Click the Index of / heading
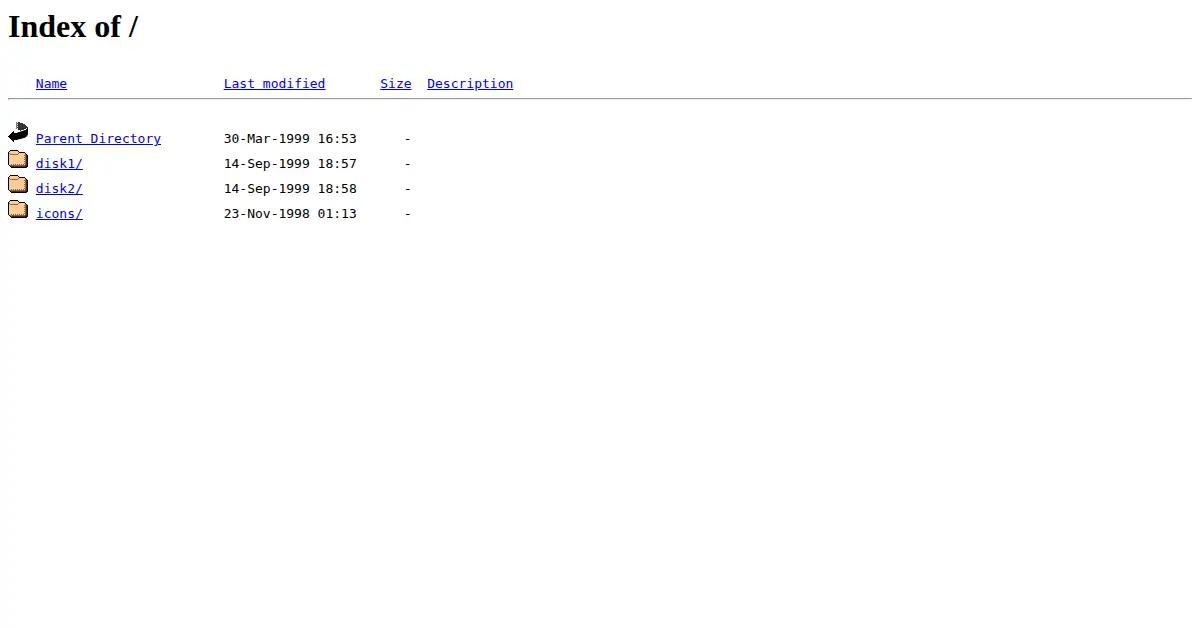The width and height of the screenshot is (1200, 628). 73,27
